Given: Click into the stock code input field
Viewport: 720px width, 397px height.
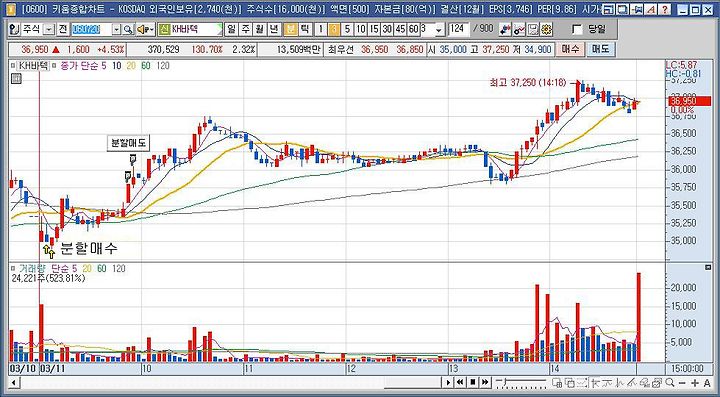Looking at the screenshot, I should coord(91,29).
